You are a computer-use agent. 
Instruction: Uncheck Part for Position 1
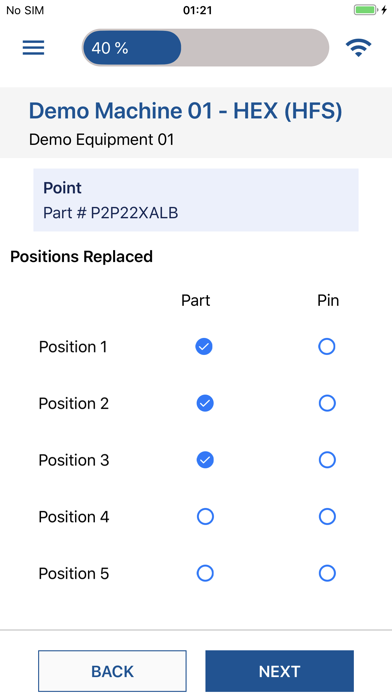[204, 347]
